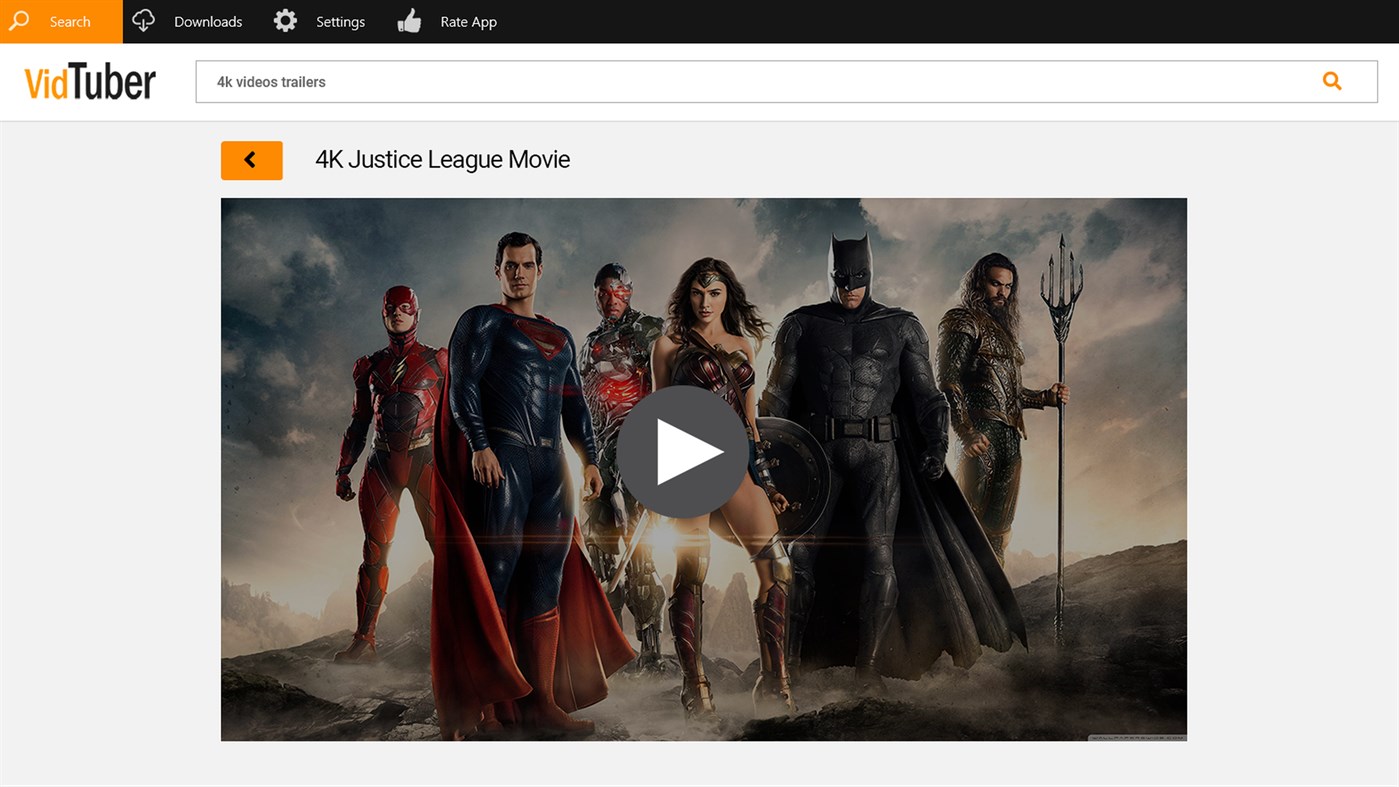This screenshot has height=787, width=1399.
Task: Select the Rate App label
Action: click(x=468, y=22)
